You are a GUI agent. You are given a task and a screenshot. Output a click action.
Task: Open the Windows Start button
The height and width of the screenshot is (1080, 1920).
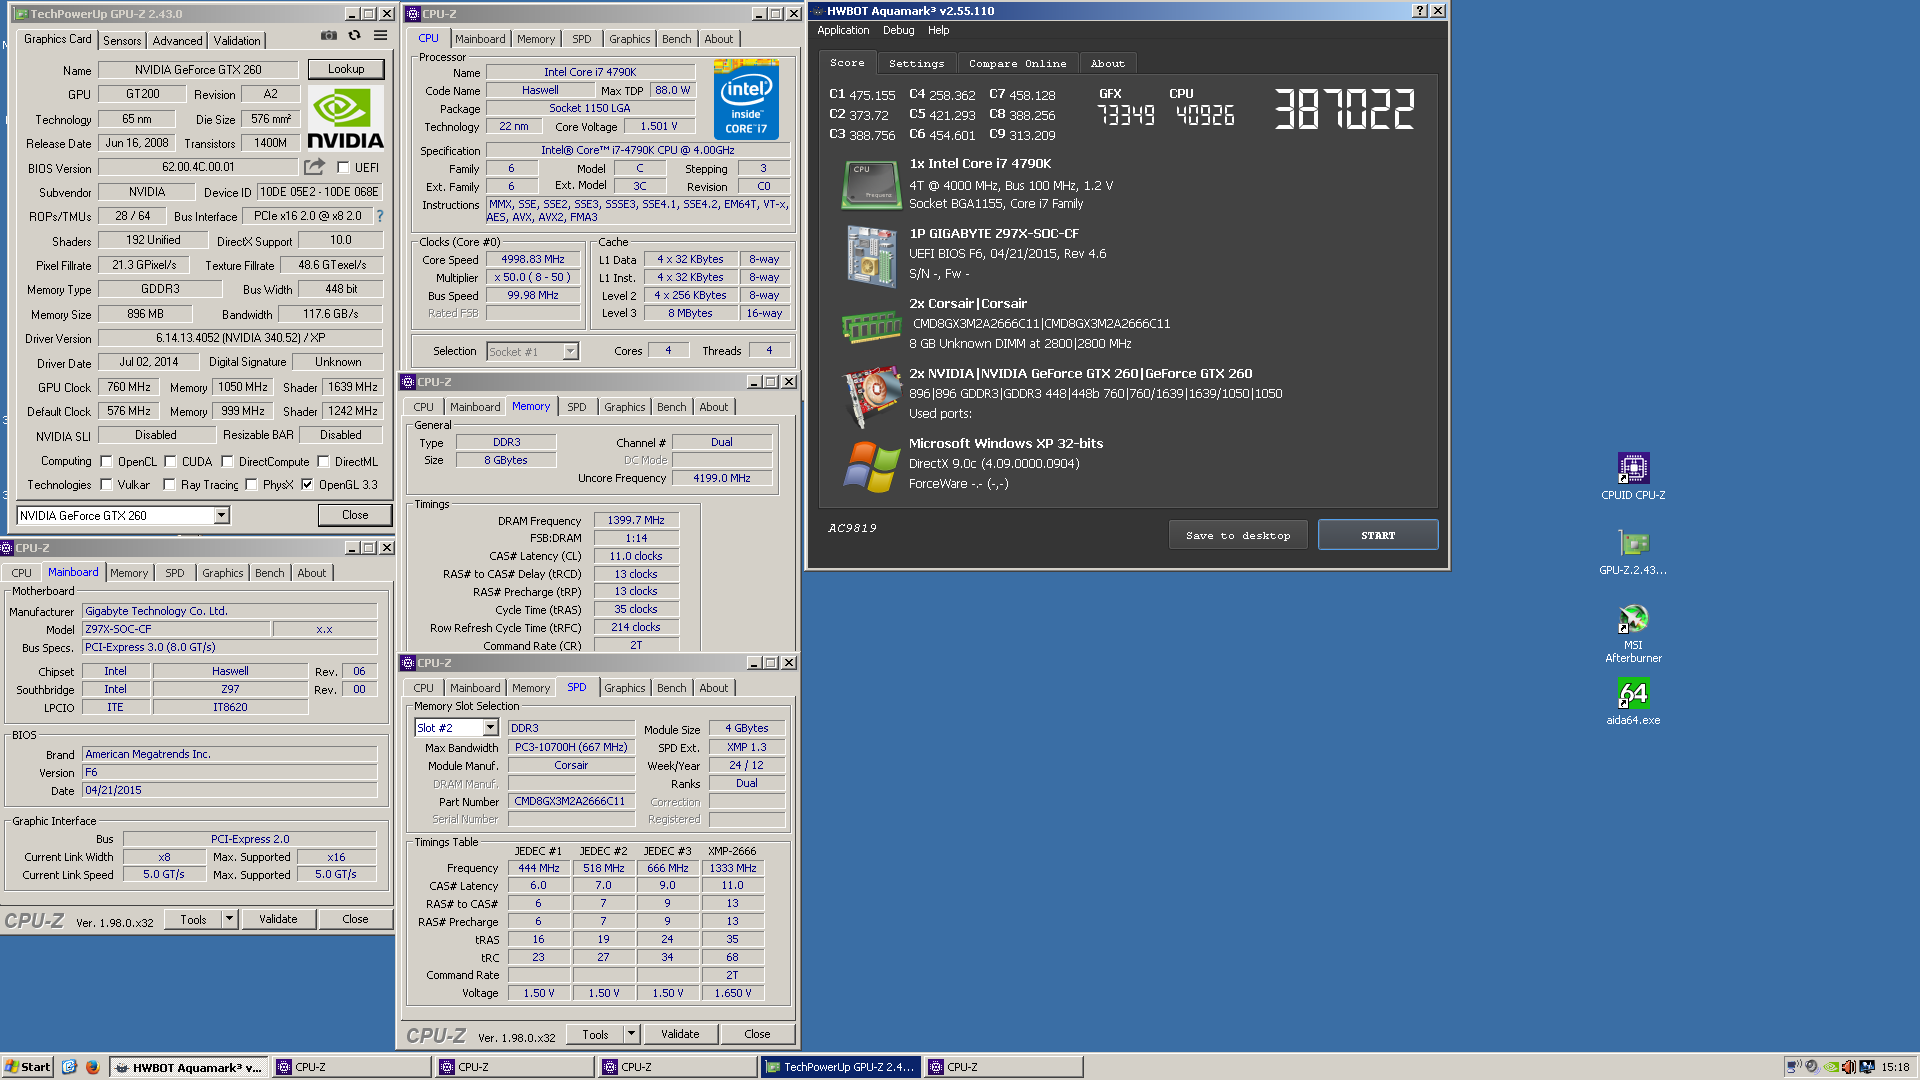(27, 1067)
